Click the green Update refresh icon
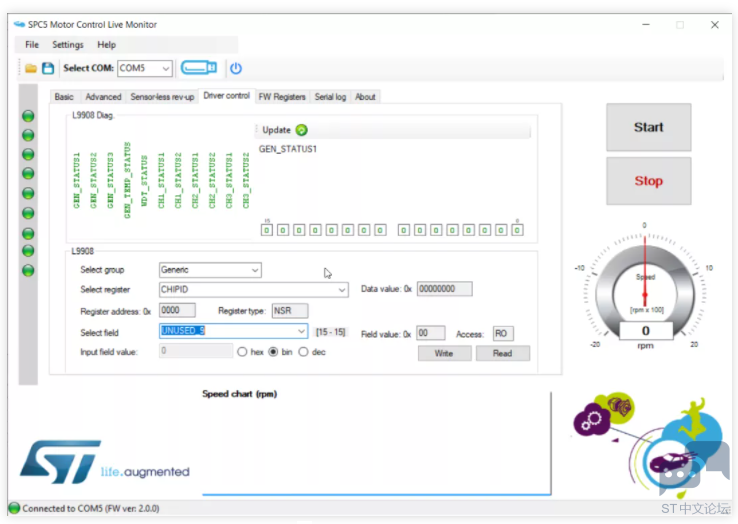Screen dimensions: 738x524 (301, 130)
